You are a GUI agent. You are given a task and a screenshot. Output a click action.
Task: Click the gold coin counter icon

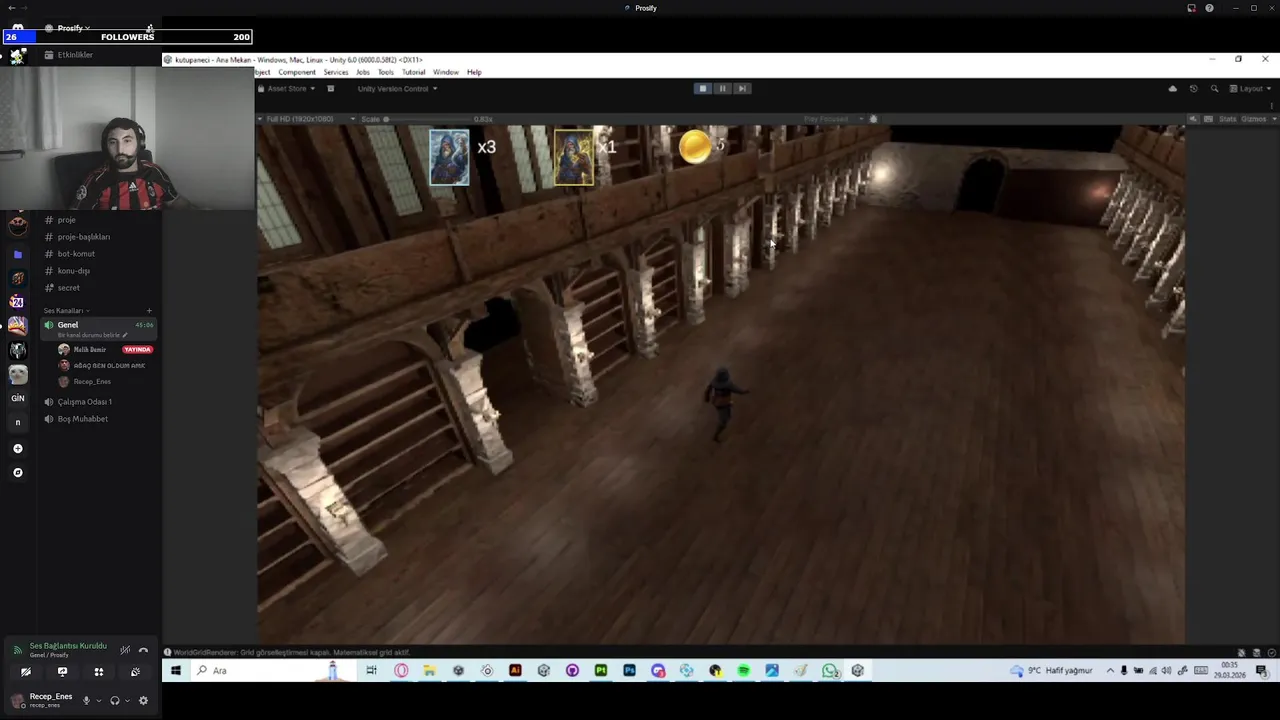tap(695, 147)
